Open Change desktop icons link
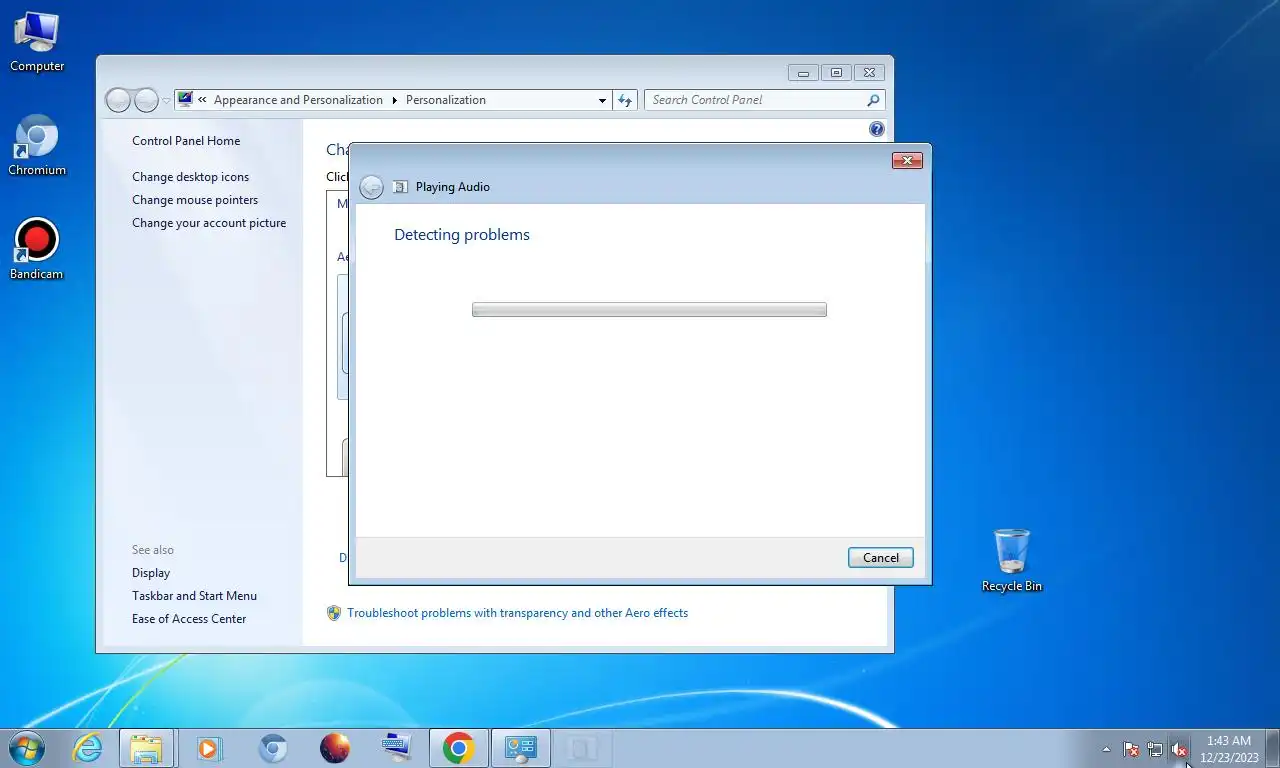This screenshot has width=1280, height=768. click(191, 177)
